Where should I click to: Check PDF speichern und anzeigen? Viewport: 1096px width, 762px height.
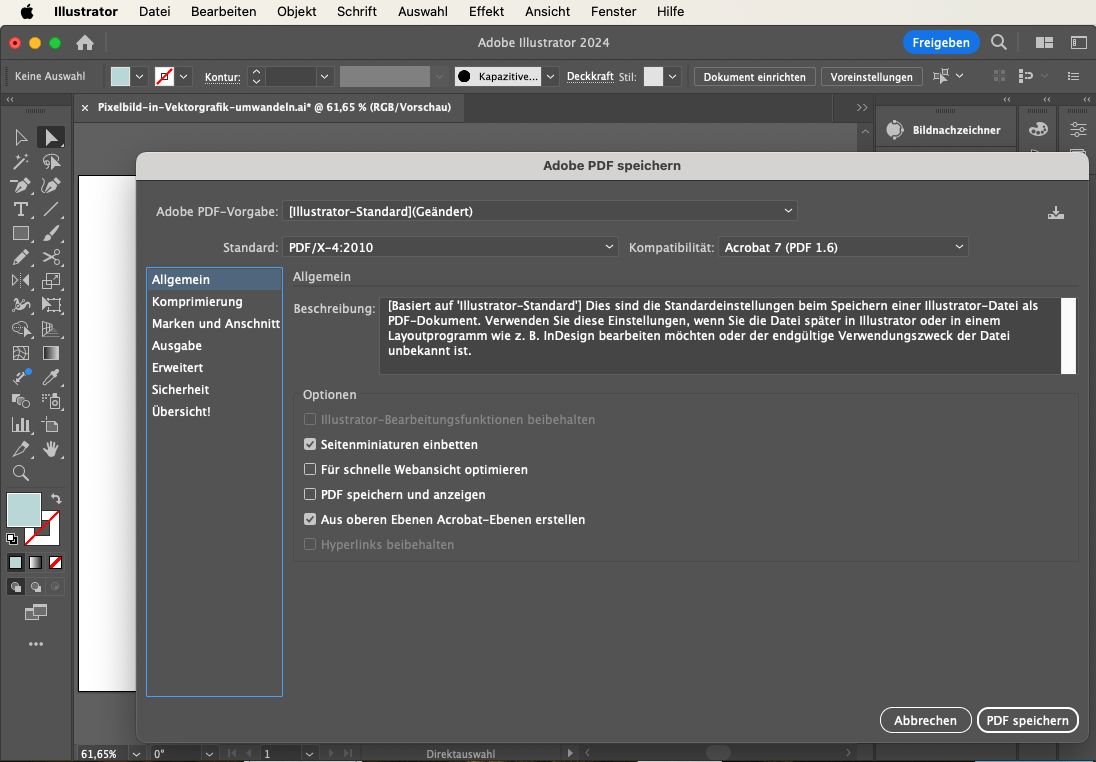pos(310,495)
